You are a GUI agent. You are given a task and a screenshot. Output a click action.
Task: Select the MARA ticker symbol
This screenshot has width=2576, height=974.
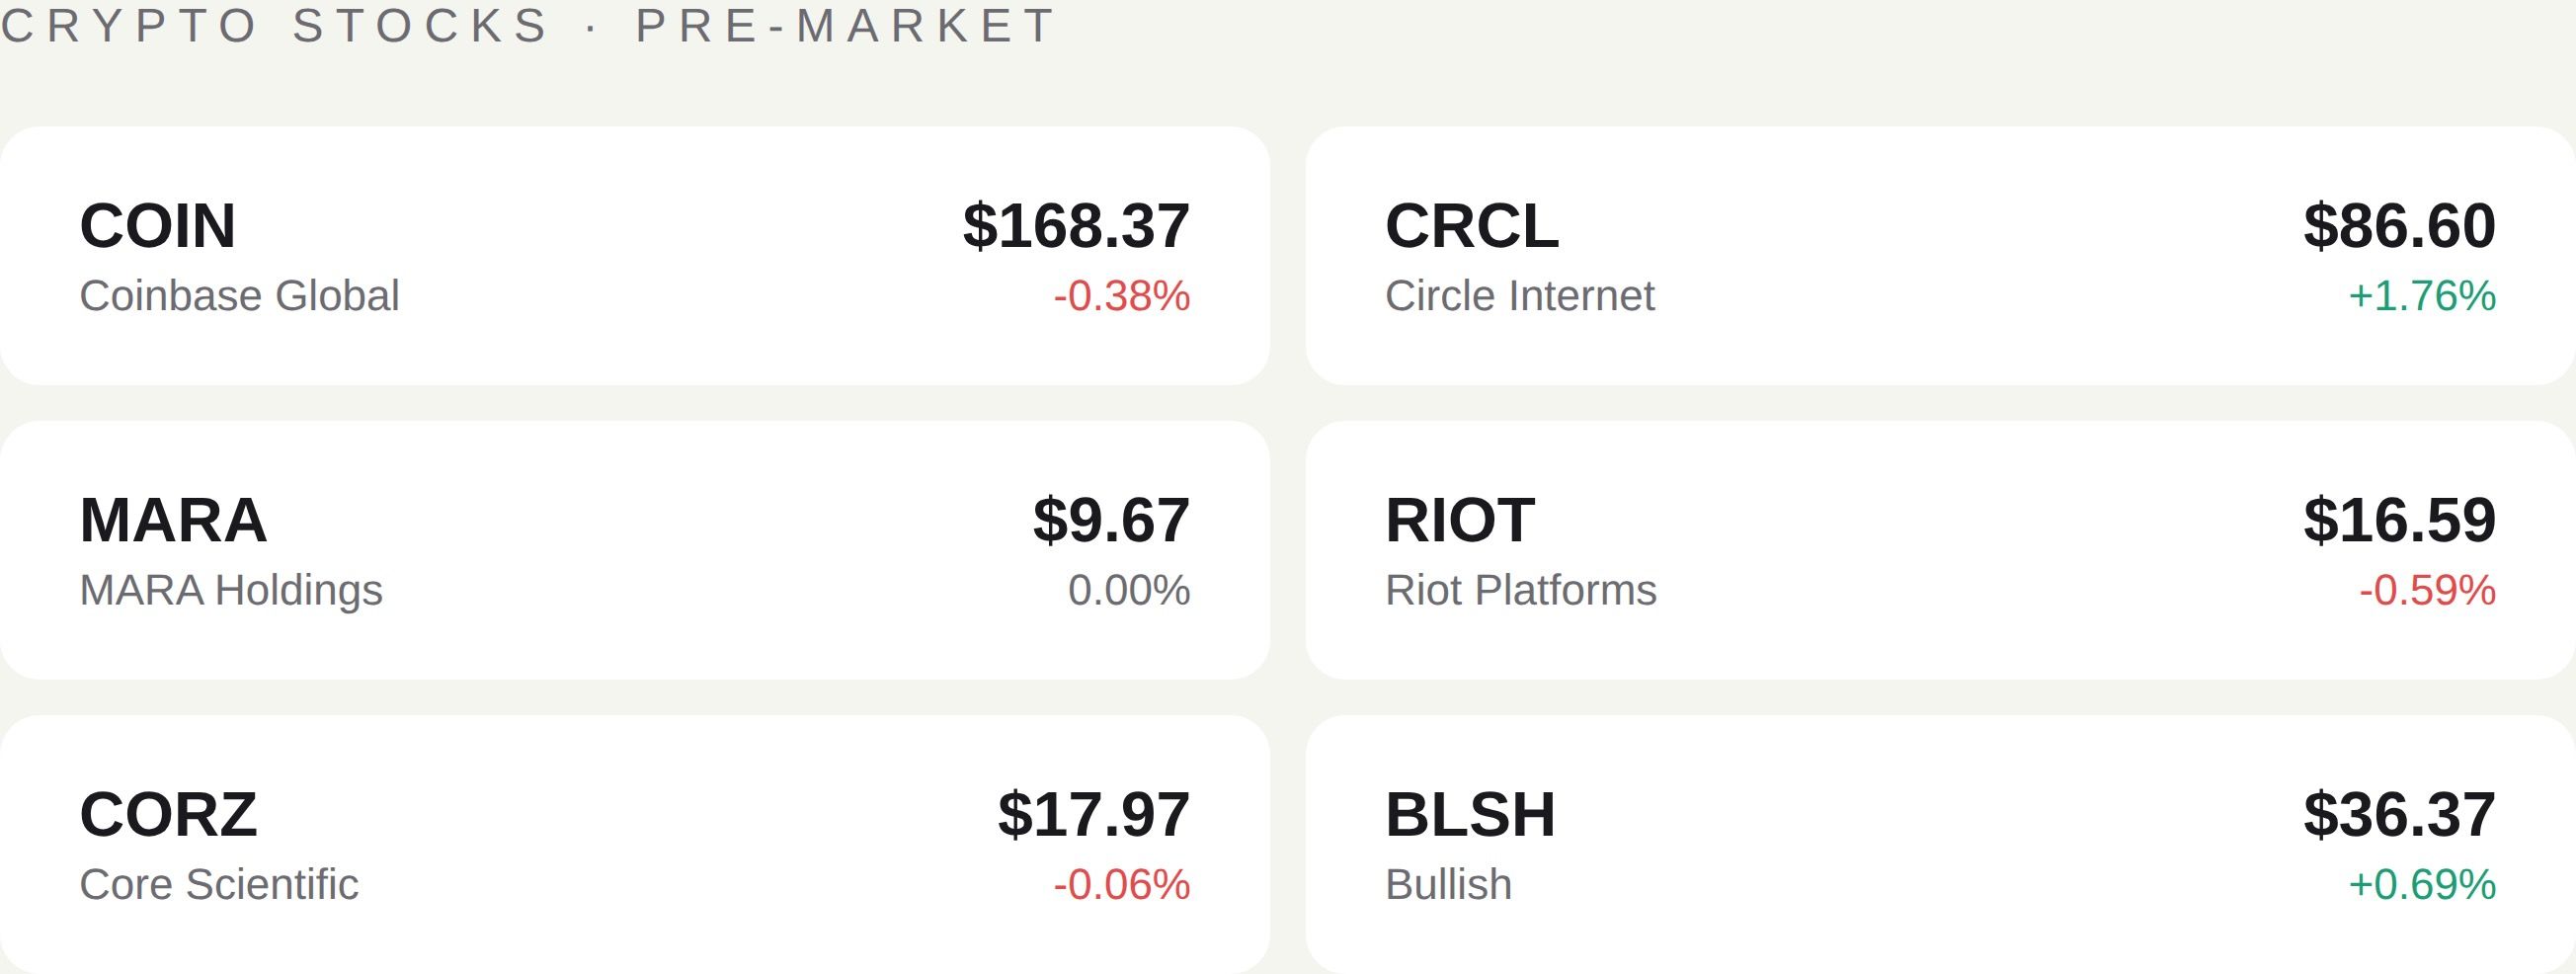172,520
